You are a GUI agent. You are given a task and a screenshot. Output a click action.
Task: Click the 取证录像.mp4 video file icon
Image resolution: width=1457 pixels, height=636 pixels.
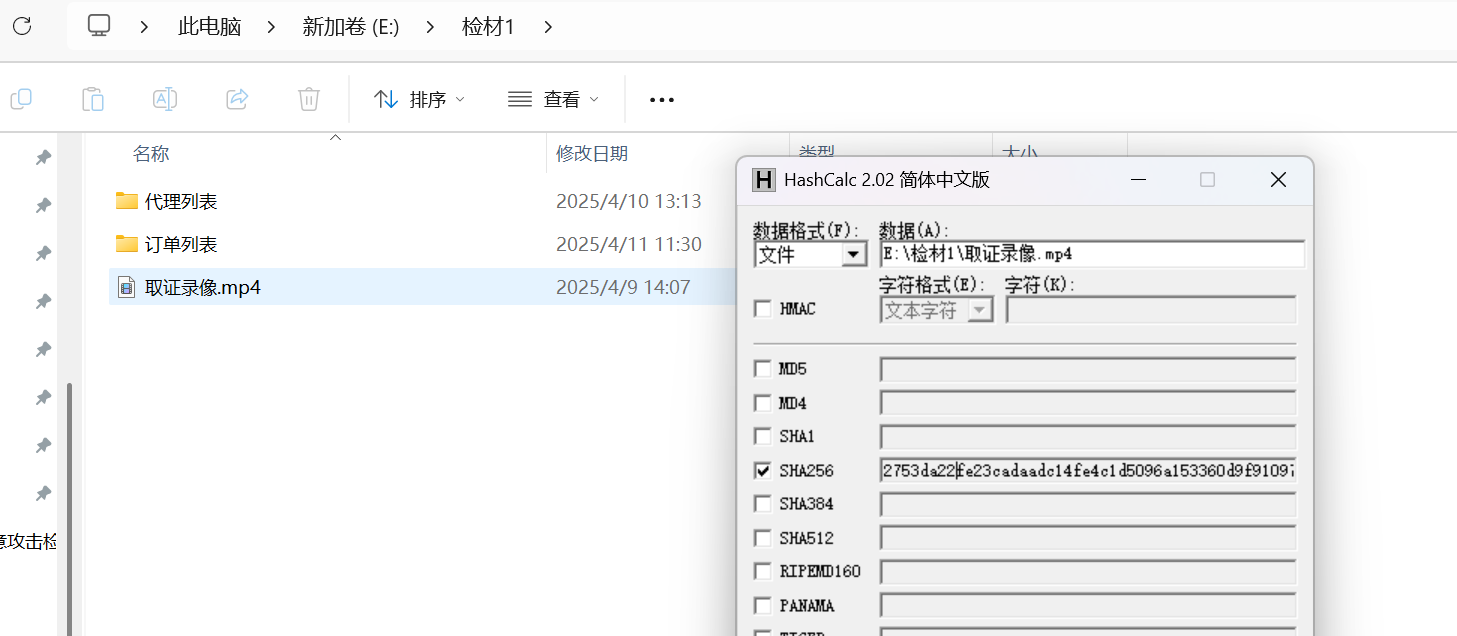126,288
